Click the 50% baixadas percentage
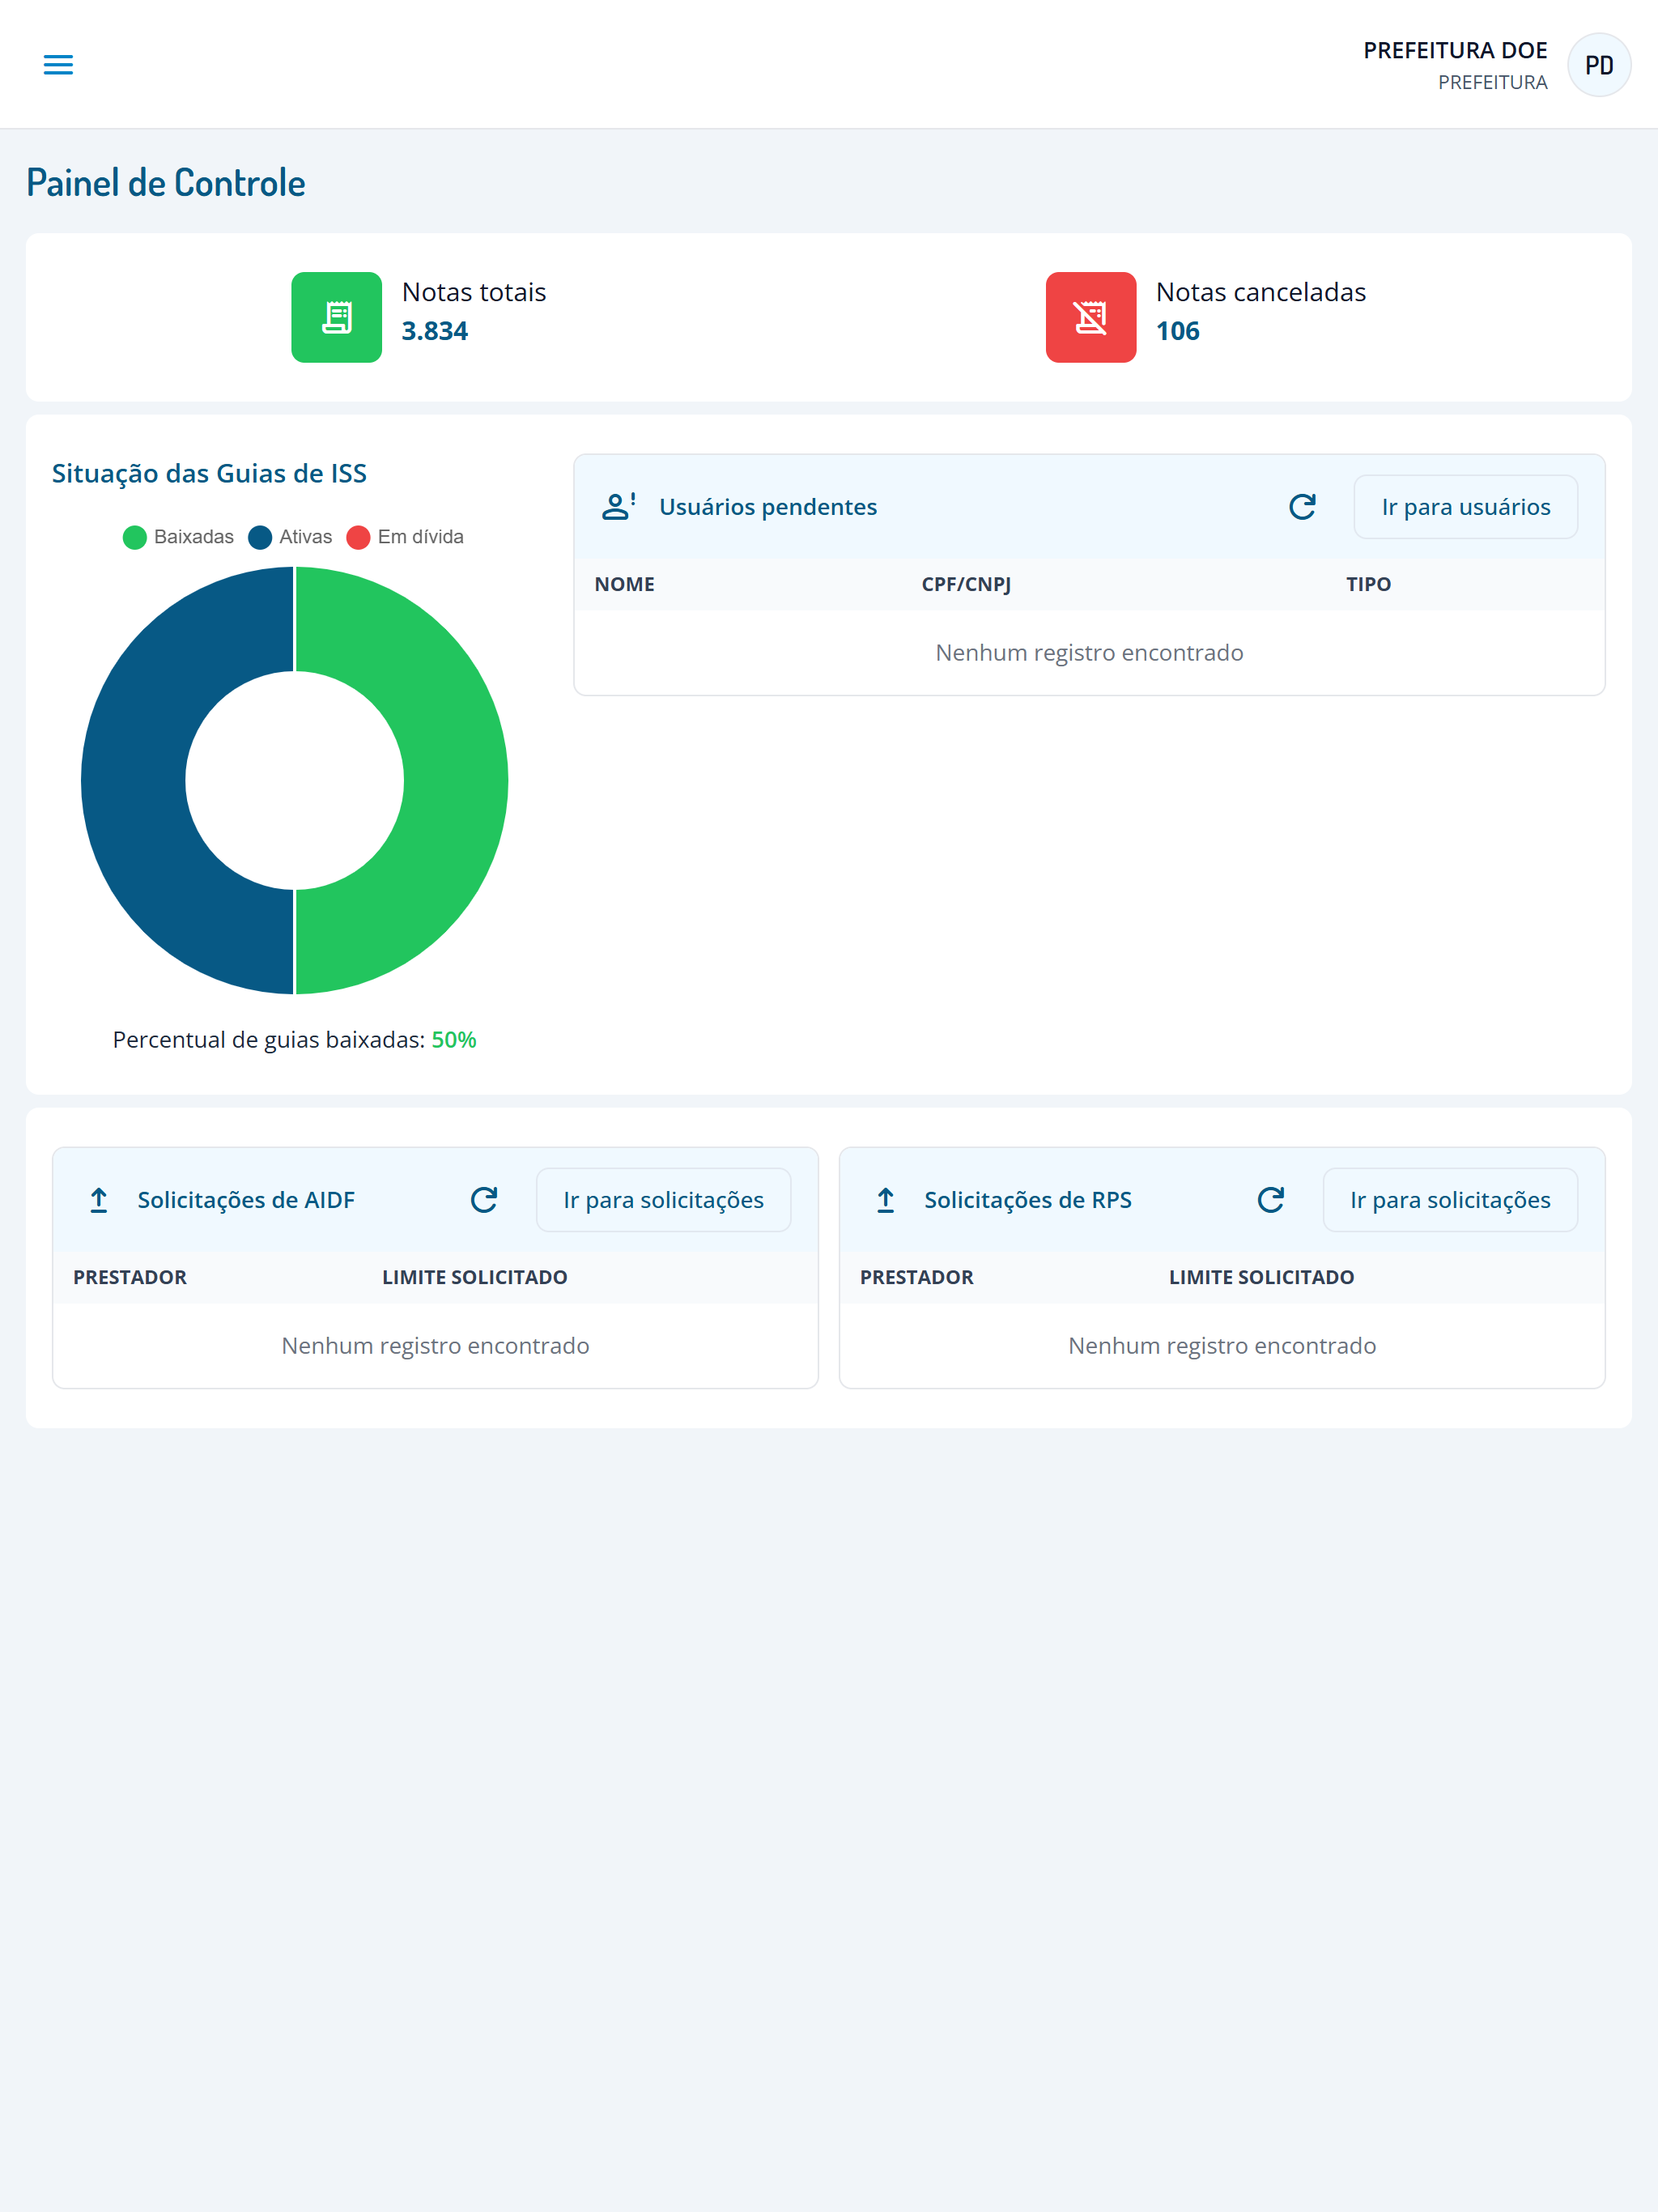The height and width of the screenshot is (2212, 1658). 453,1040
